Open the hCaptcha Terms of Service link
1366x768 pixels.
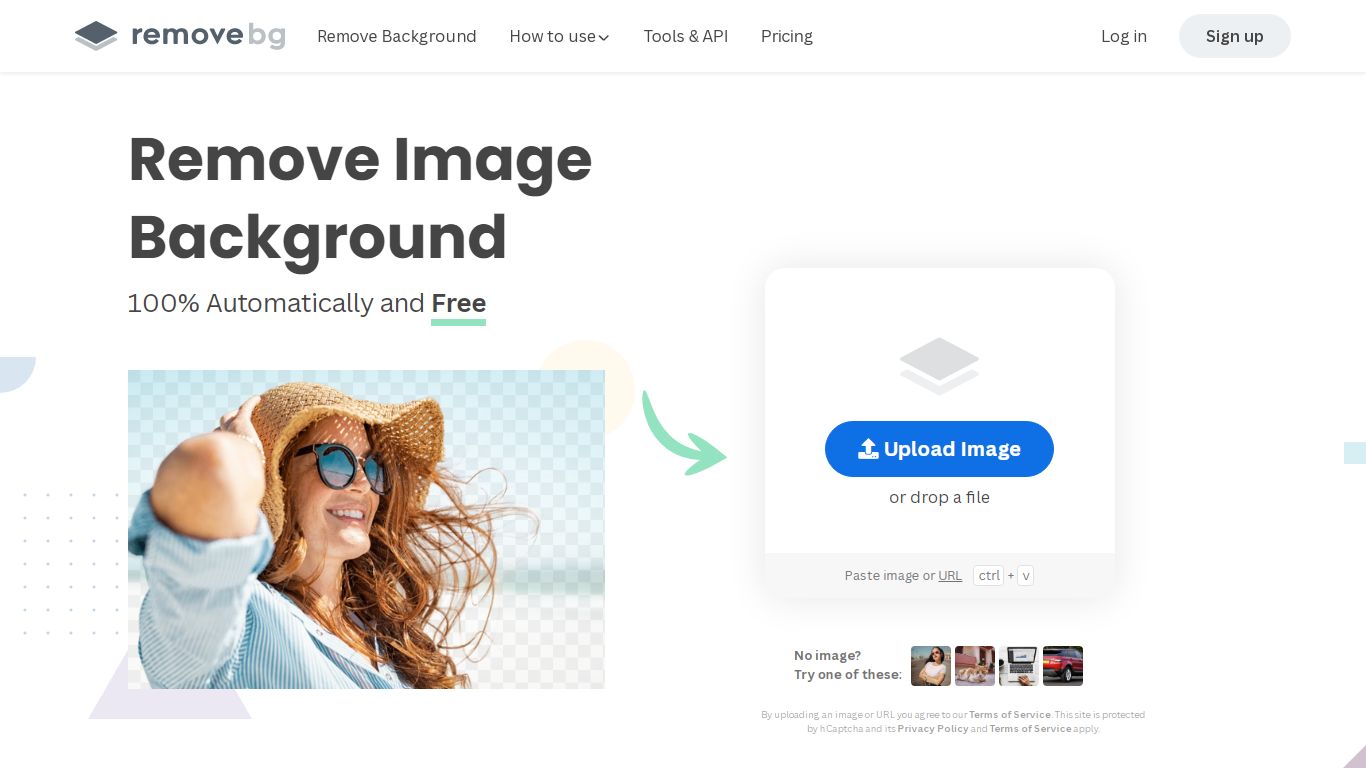click(x=1031, y=729)
